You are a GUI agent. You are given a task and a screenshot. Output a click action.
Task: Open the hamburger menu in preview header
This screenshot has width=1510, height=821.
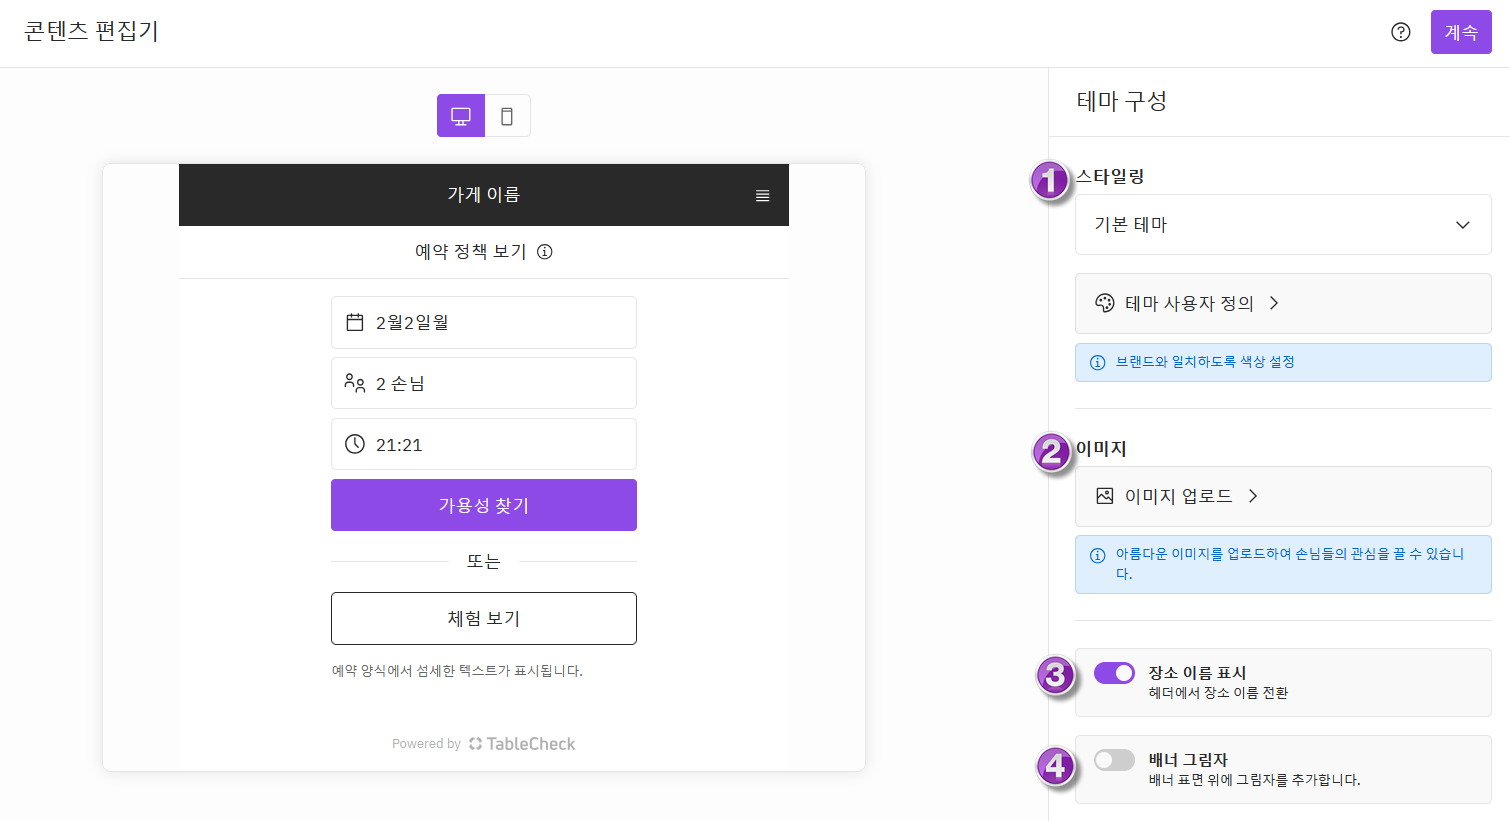point(762,196)
